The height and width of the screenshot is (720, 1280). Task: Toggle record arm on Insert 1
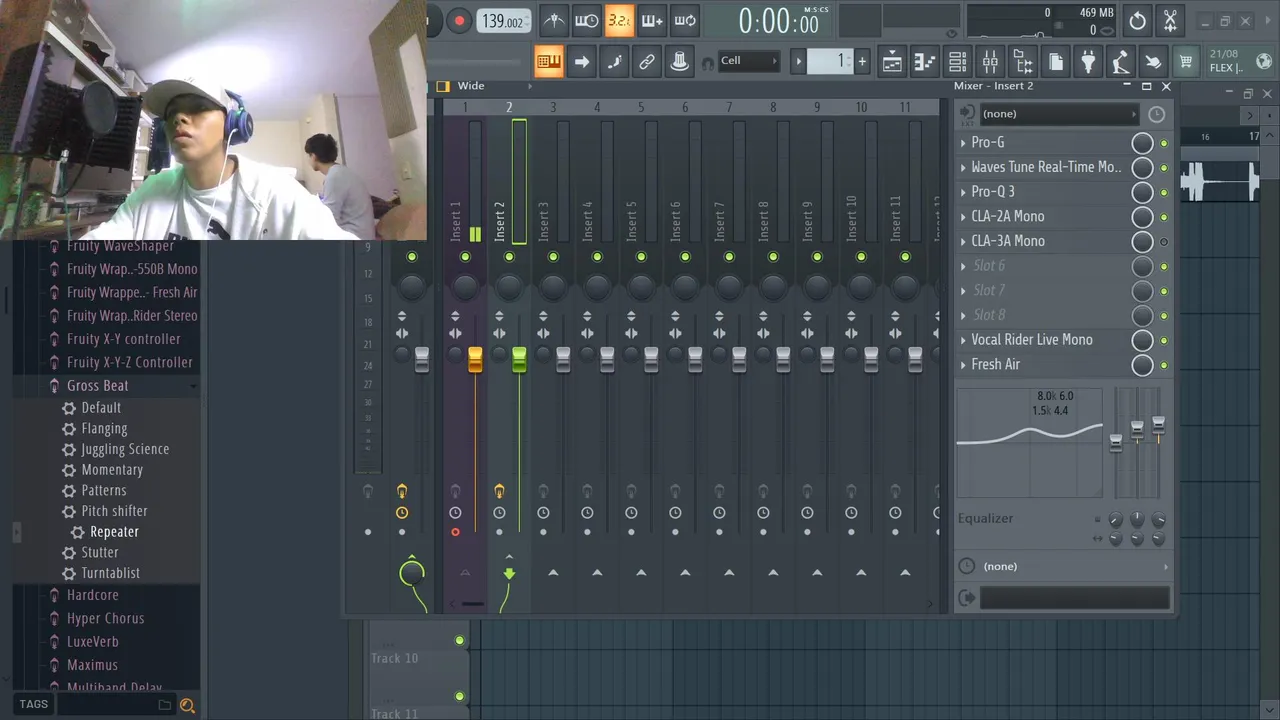click(455, 532)
